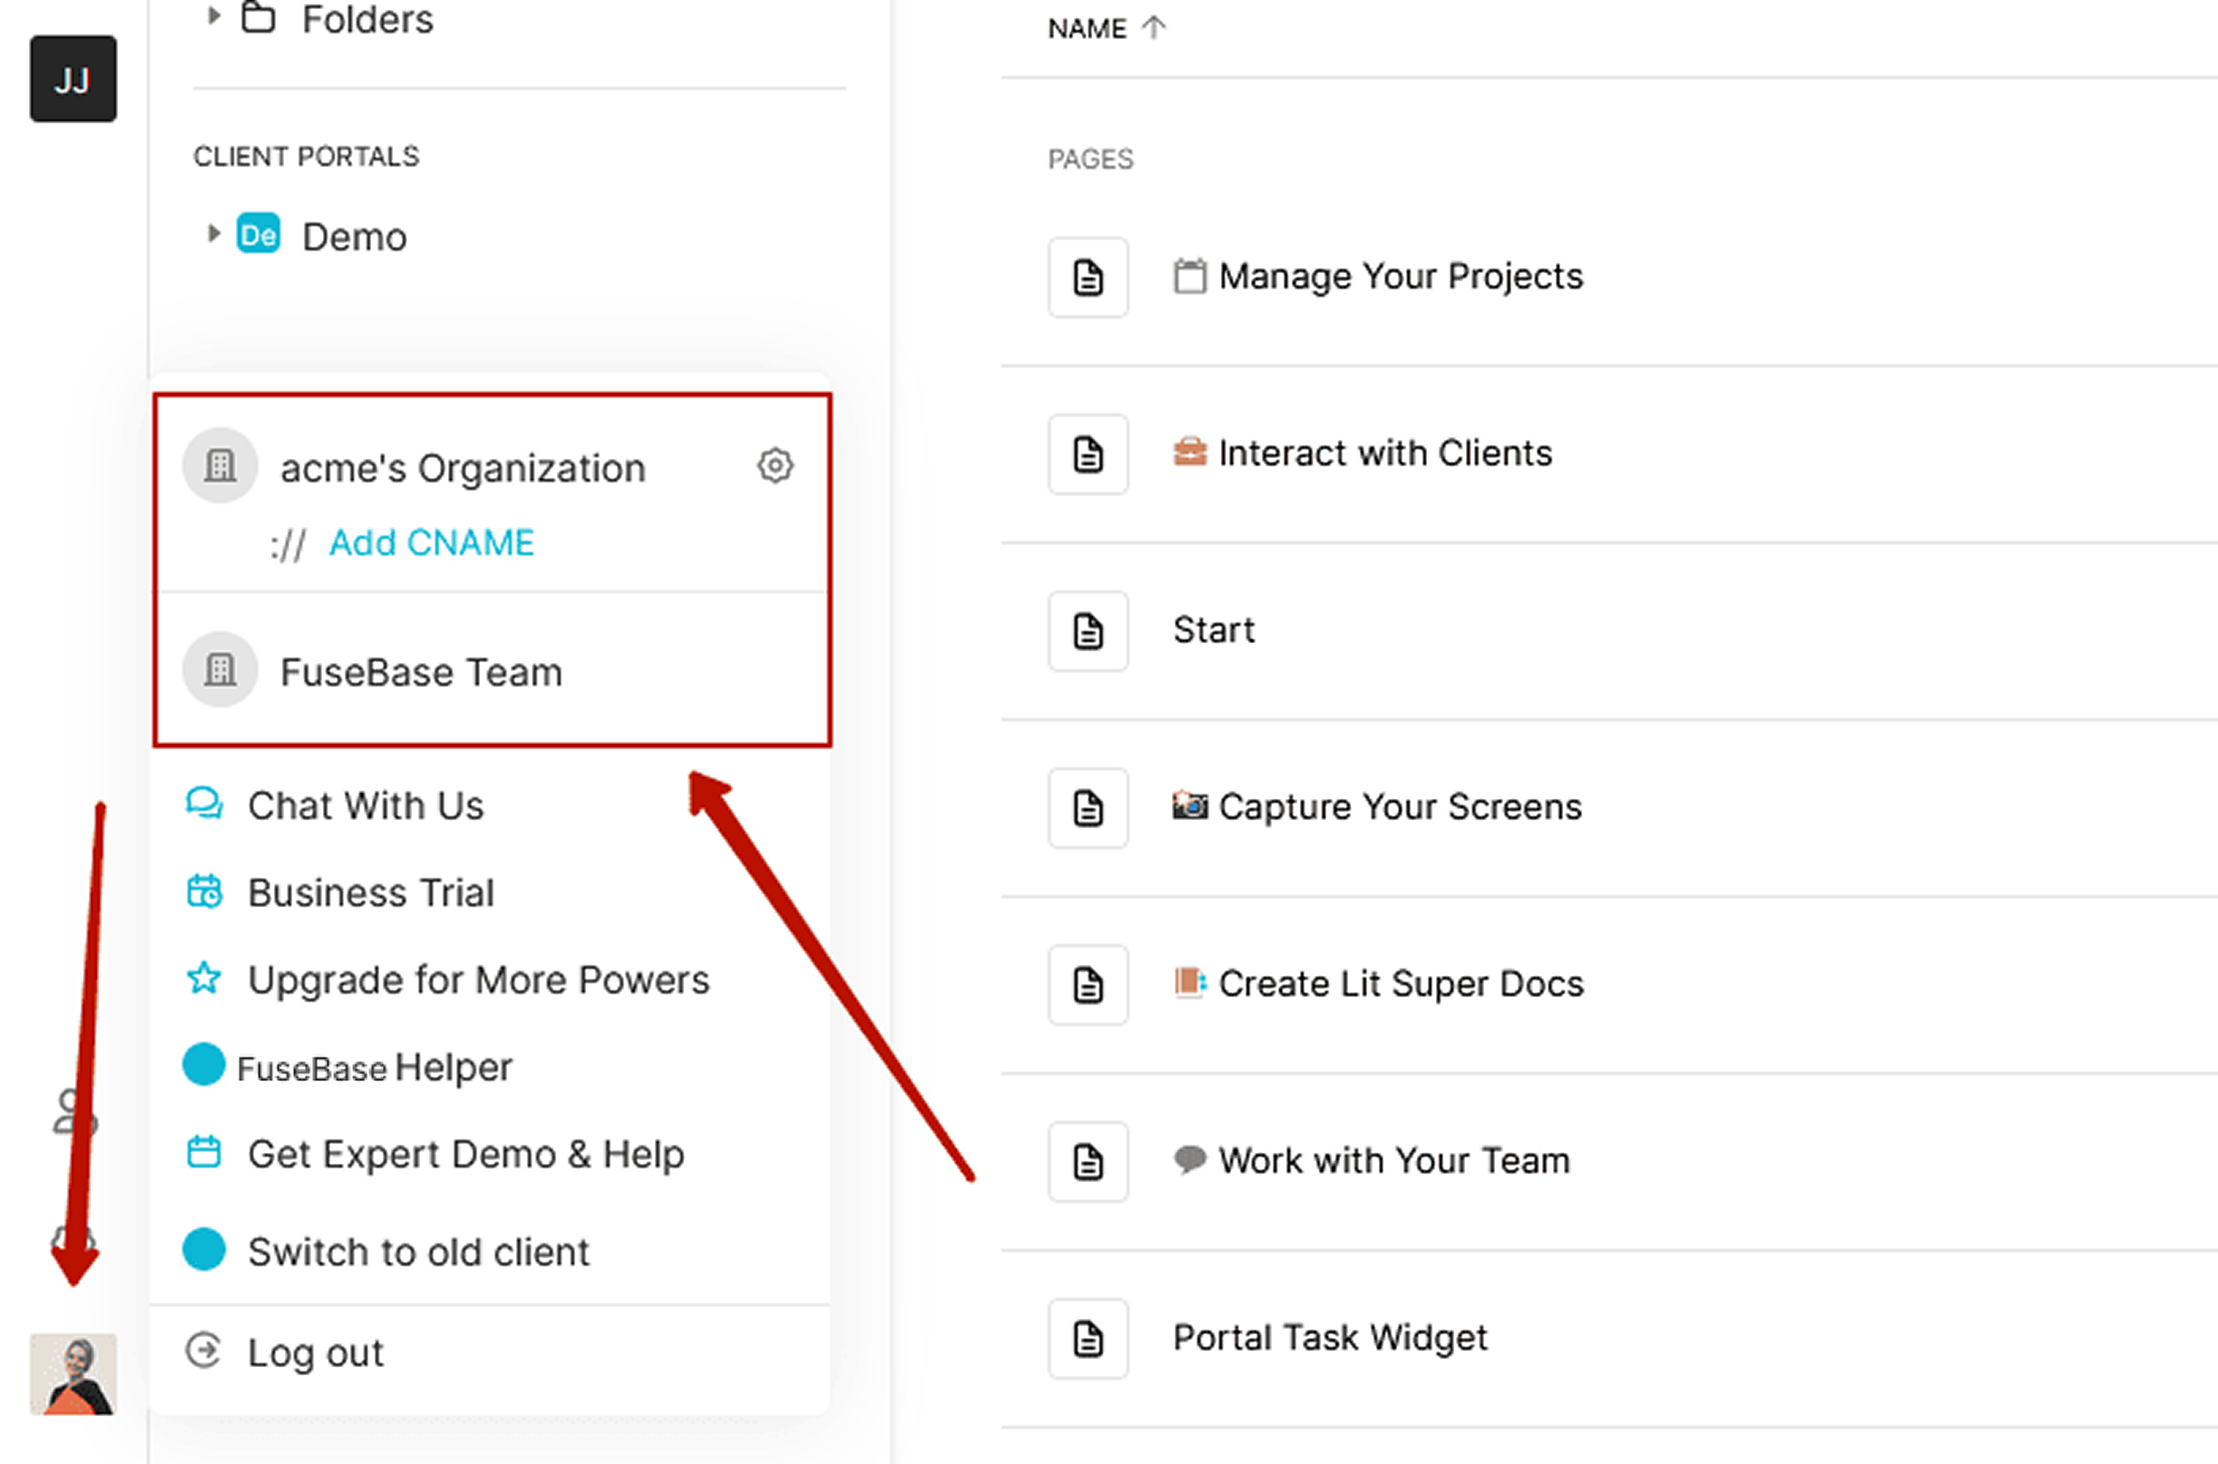2218x1464 pixels.
Task: Expand the Demo client portal
Action: pos(213,235)
